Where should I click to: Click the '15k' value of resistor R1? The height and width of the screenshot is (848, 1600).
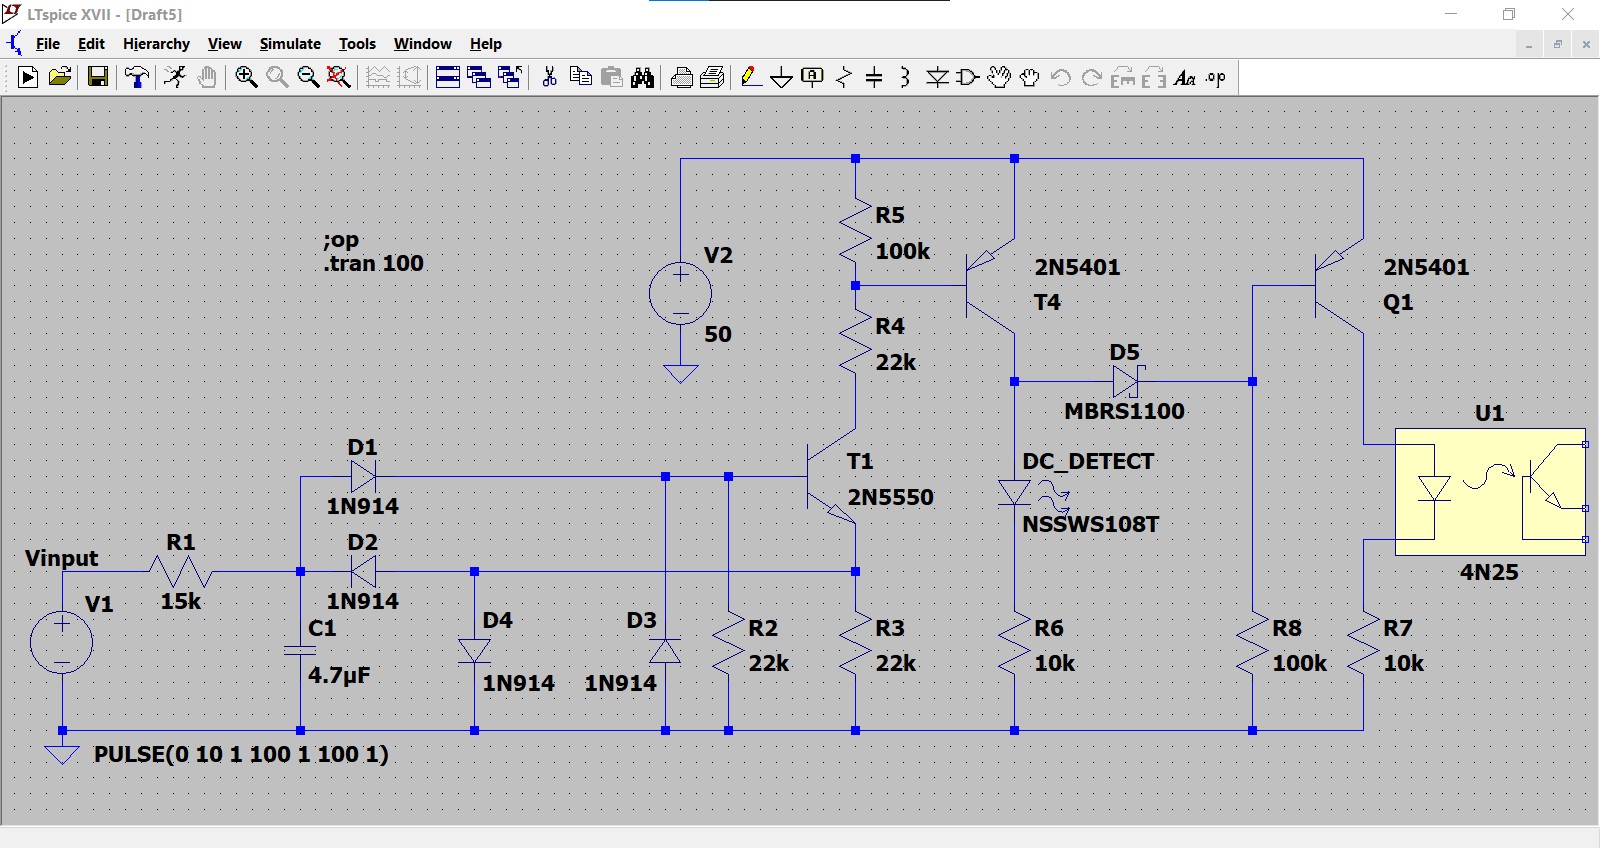(181, 601)
